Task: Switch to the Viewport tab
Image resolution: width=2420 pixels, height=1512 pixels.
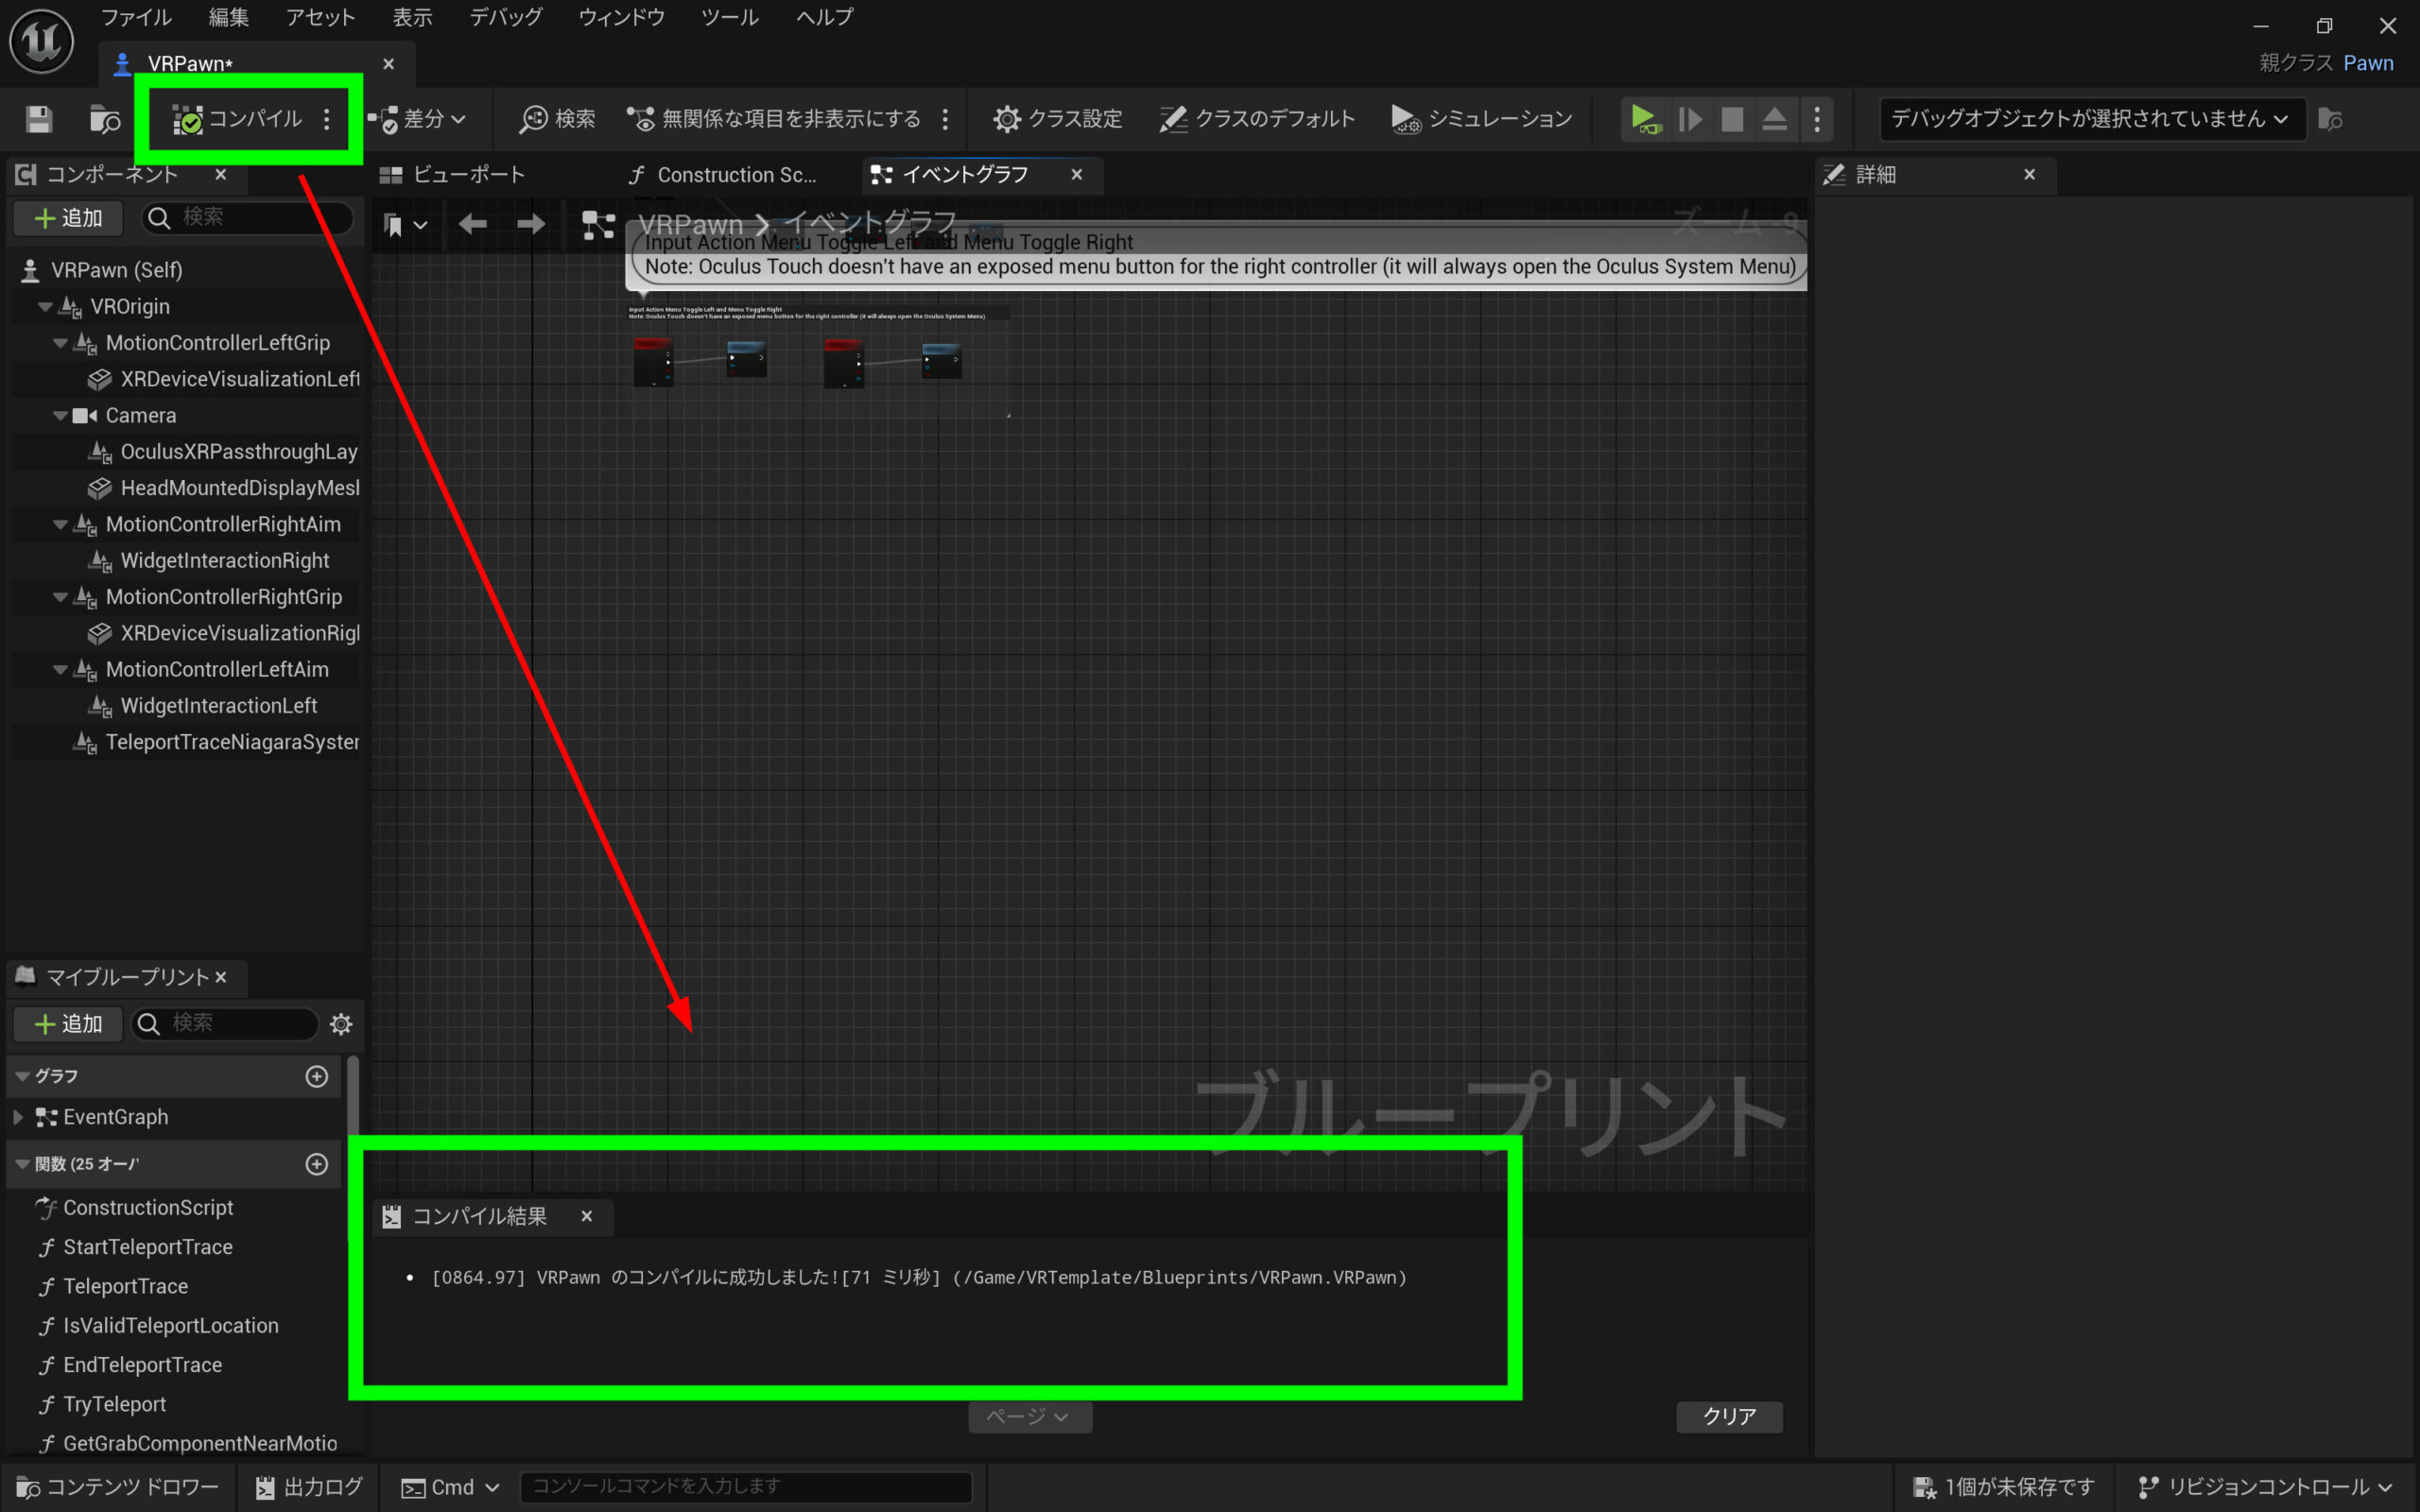Action: [453, 175]
